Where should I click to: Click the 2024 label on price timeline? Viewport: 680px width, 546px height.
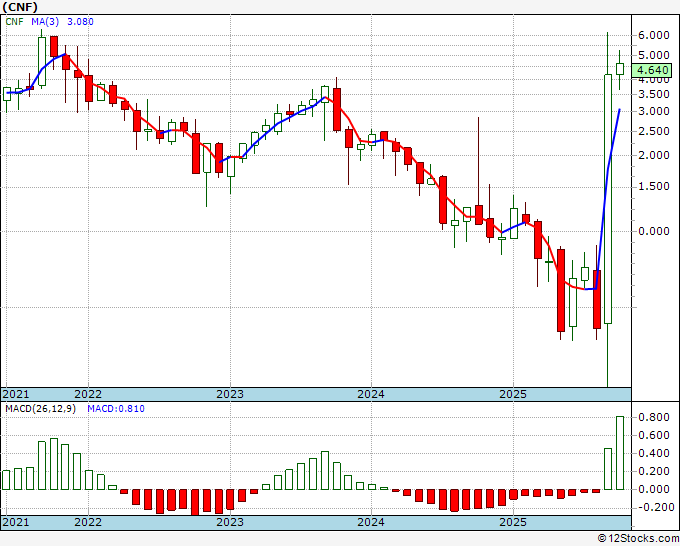[x=371, y=394]
